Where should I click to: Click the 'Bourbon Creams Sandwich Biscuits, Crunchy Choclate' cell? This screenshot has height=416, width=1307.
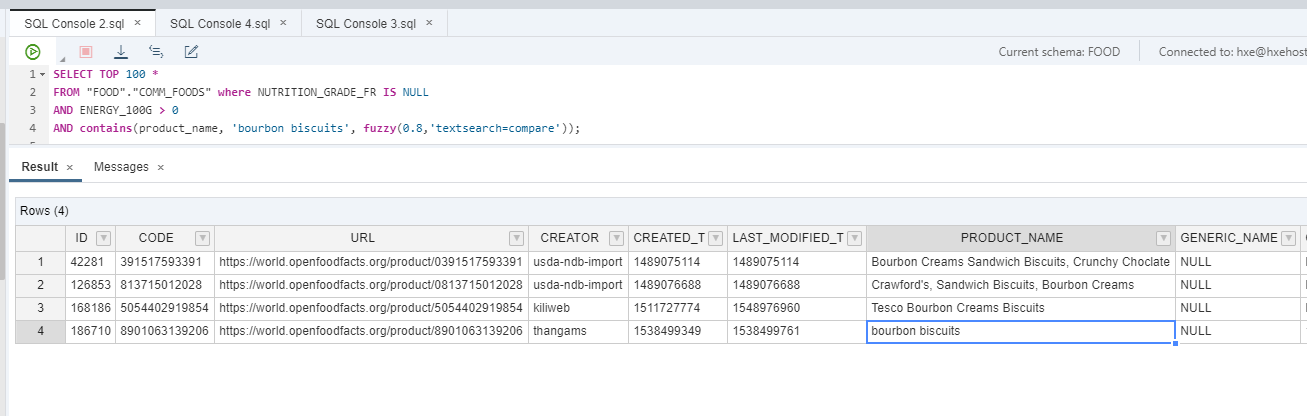[x=1020, y=262]
